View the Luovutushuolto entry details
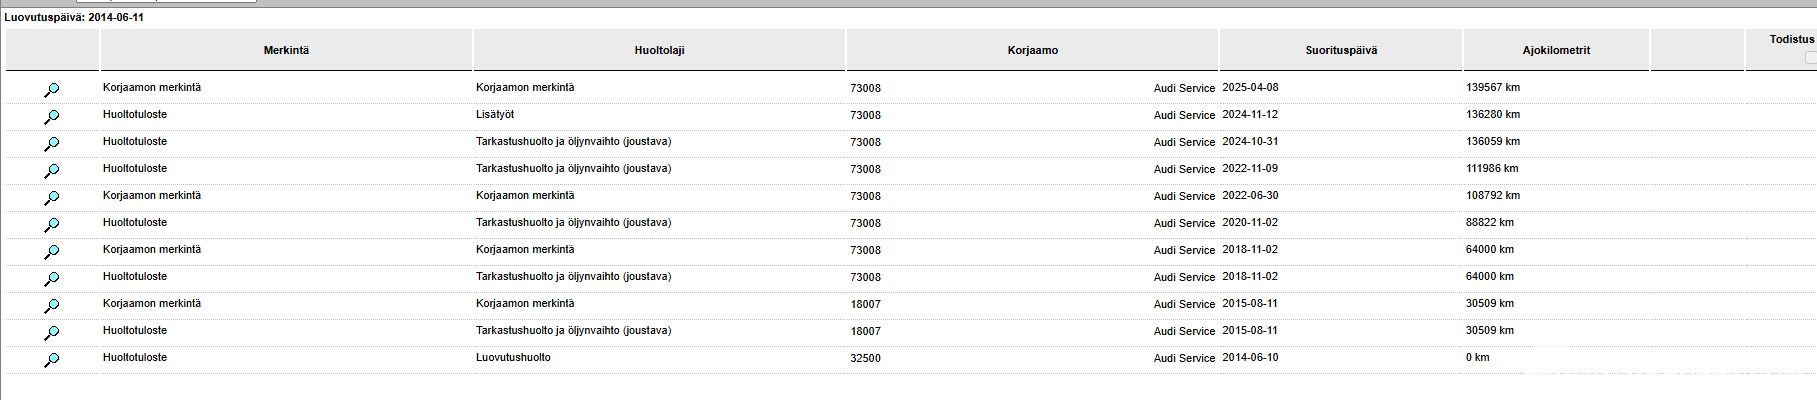 52,360
